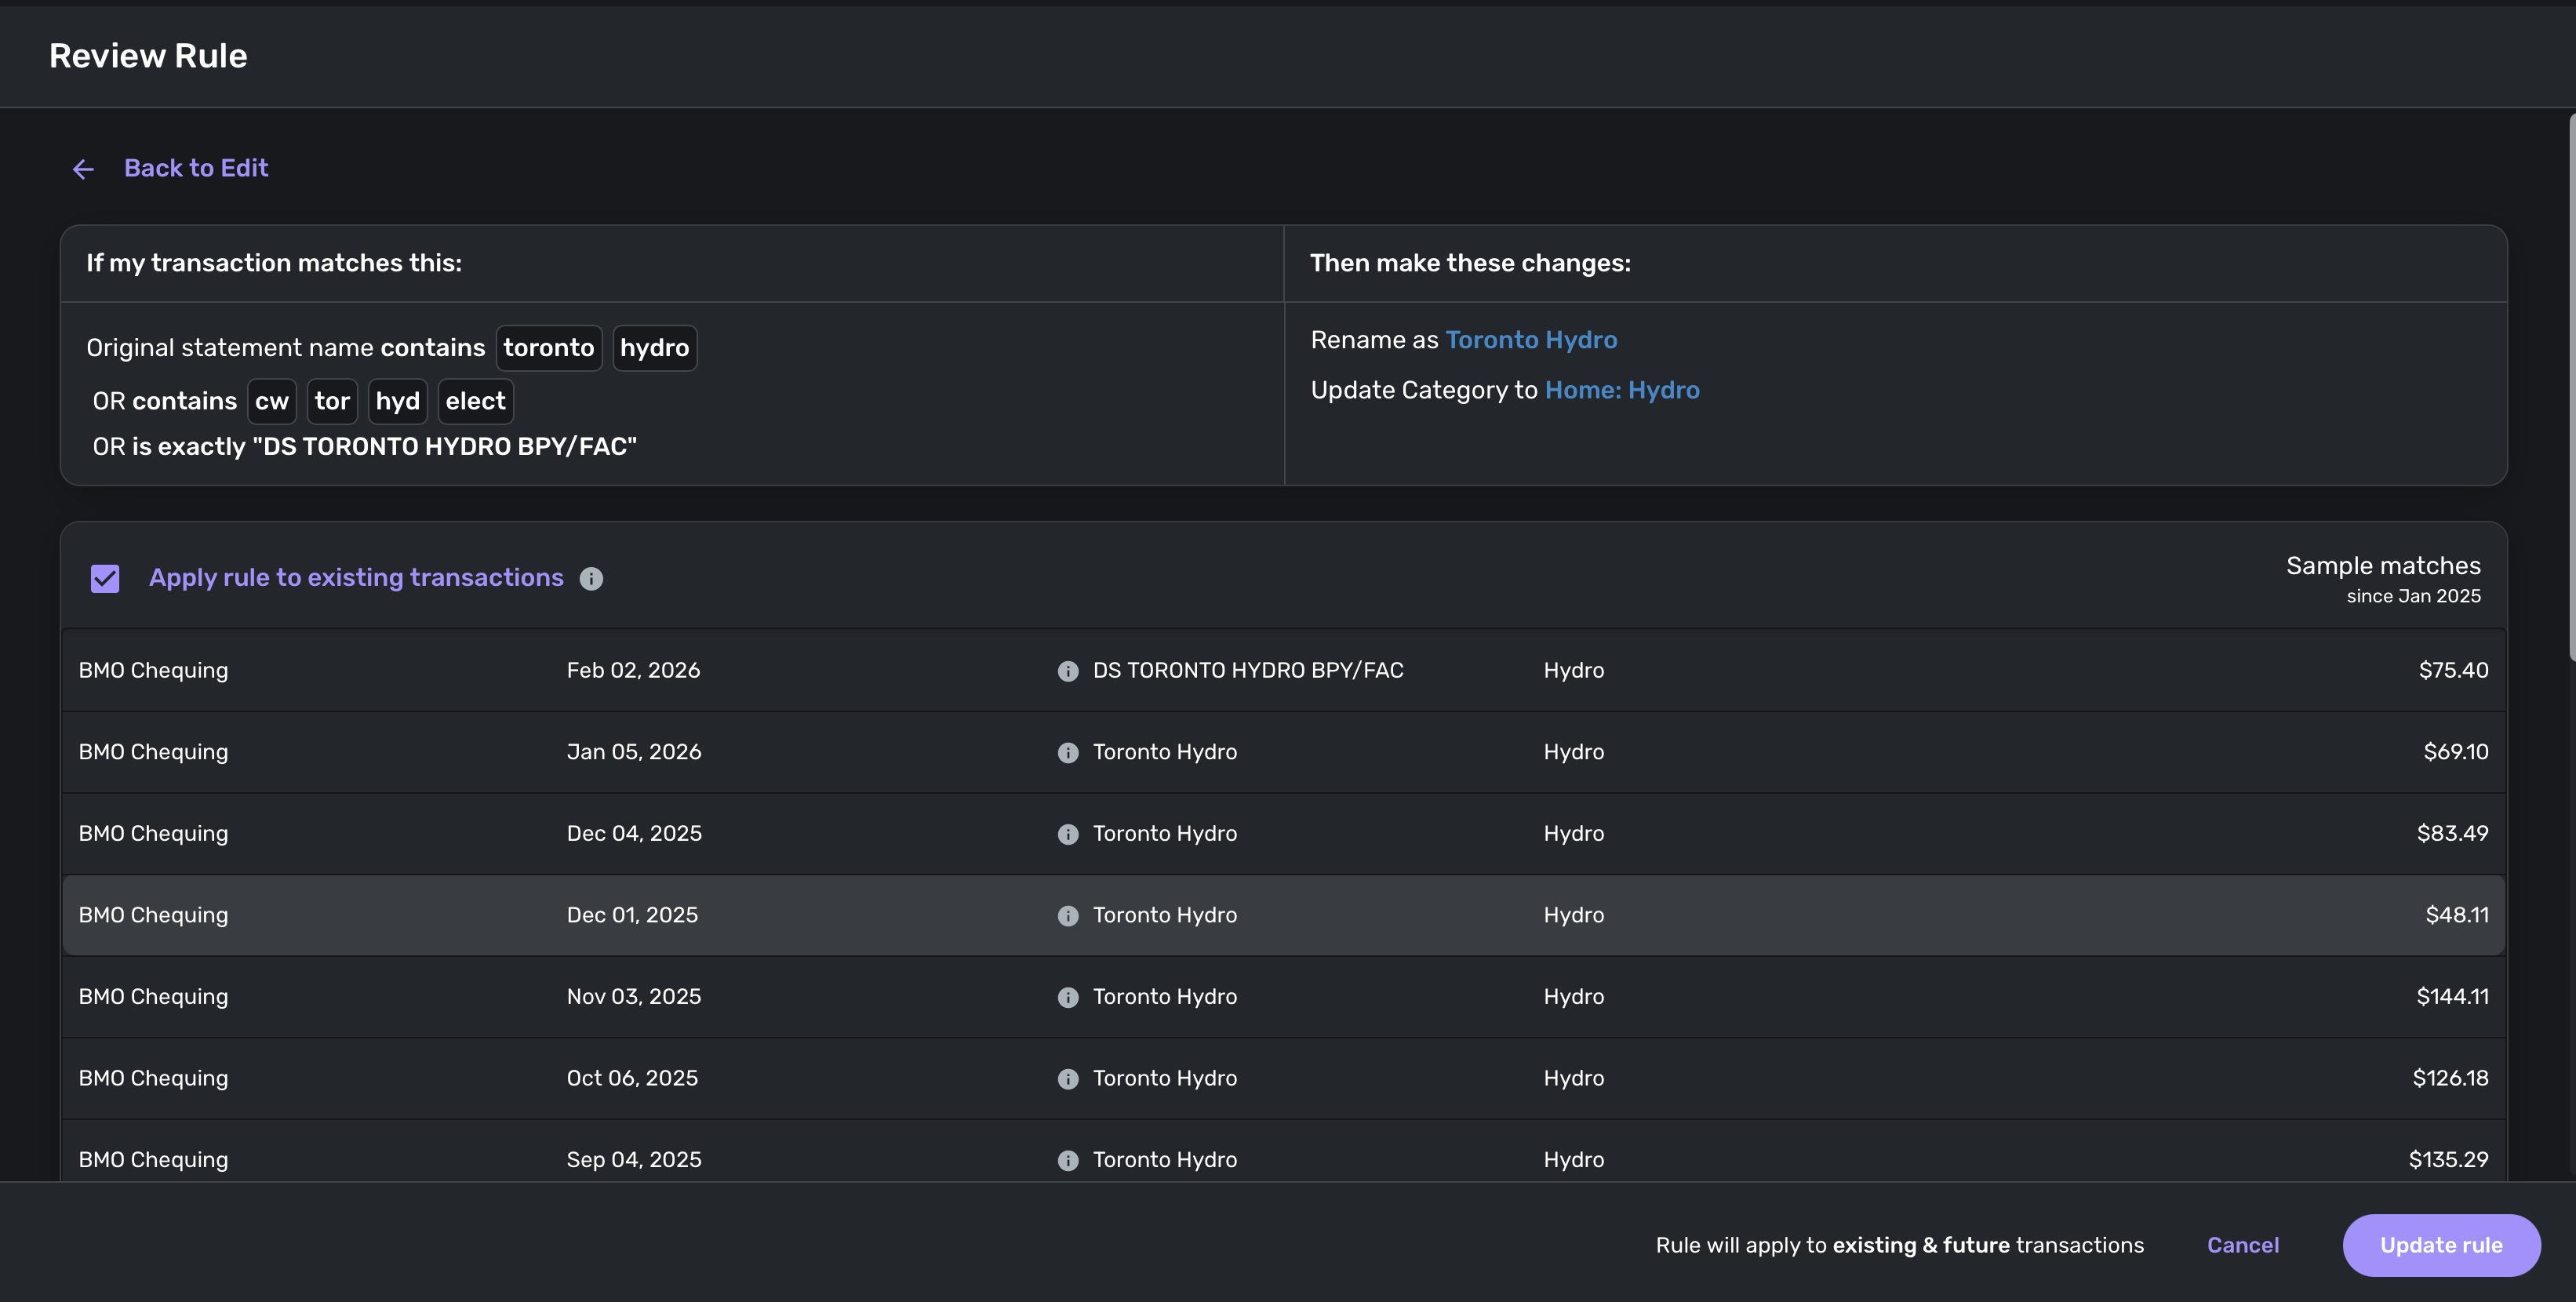
Task: Click info icon on Sep 04, 2025 row
Action: tap(1068, 1160)
